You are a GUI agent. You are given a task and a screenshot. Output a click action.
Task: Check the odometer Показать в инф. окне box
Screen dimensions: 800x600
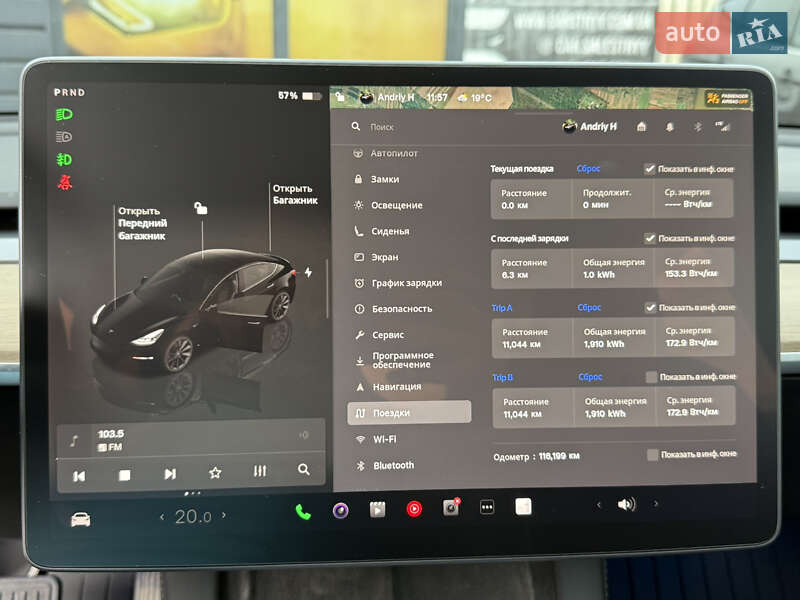[x=653, y=454]
